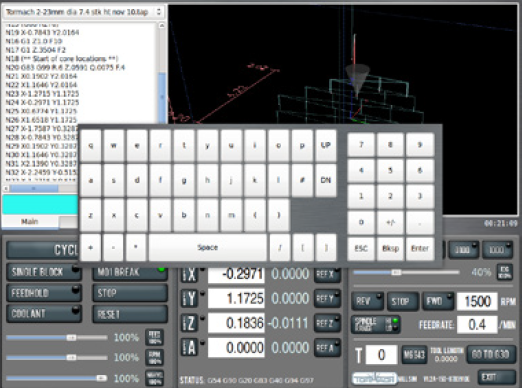This screenshot has width=522, height=388.
Task: Click the 5 key on numeric keypad
Action: (x=390, y=171)
